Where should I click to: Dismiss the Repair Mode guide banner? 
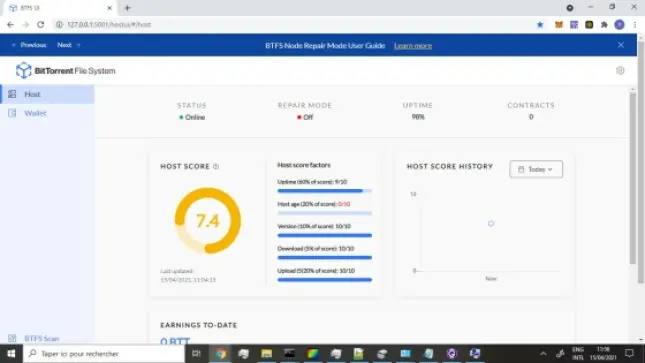pyautogui.click(x=621, y=45)
